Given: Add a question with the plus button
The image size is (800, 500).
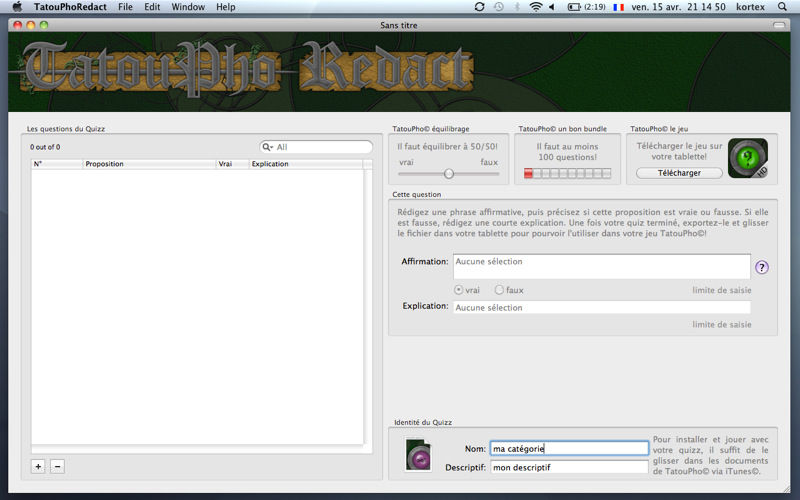Looking at the screenshot, I should [x=38, y=466].
